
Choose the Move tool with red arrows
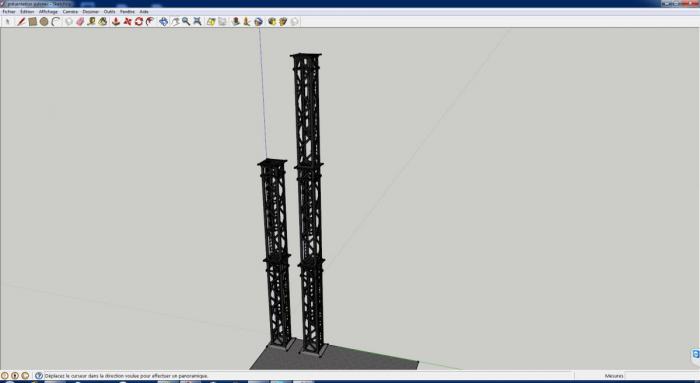point(127,21)
